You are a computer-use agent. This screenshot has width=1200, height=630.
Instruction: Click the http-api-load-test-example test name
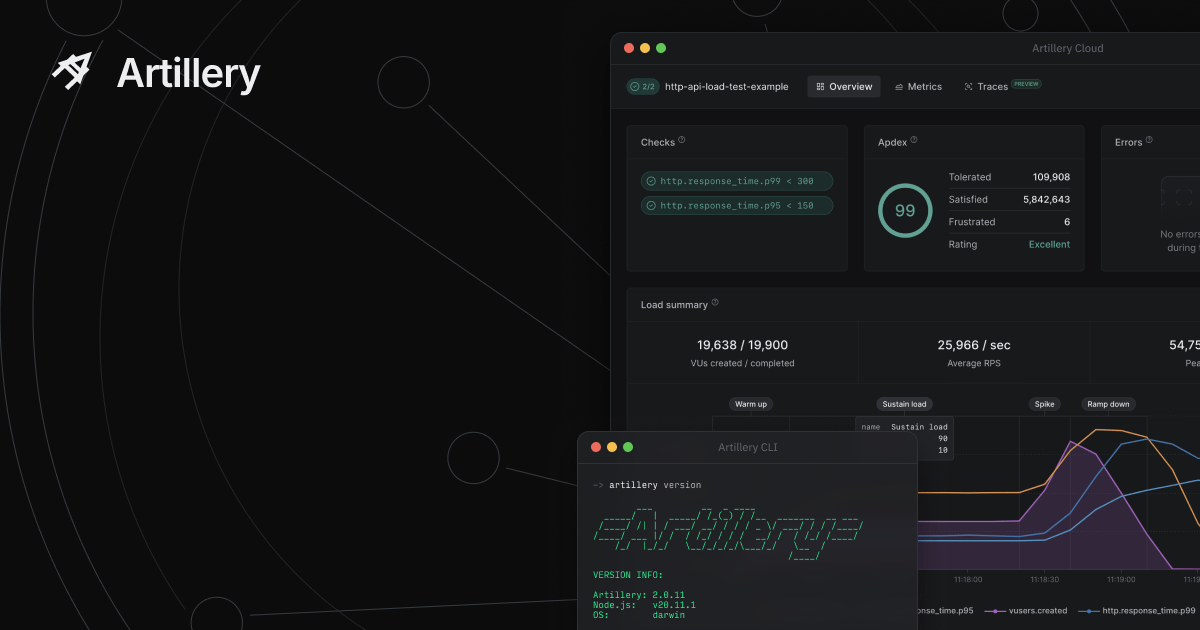point(726,87)
